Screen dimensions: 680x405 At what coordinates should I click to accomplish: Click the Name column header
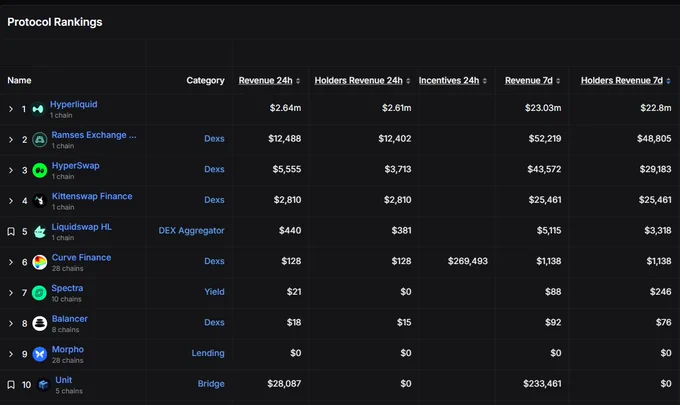[x=19, y=81]
